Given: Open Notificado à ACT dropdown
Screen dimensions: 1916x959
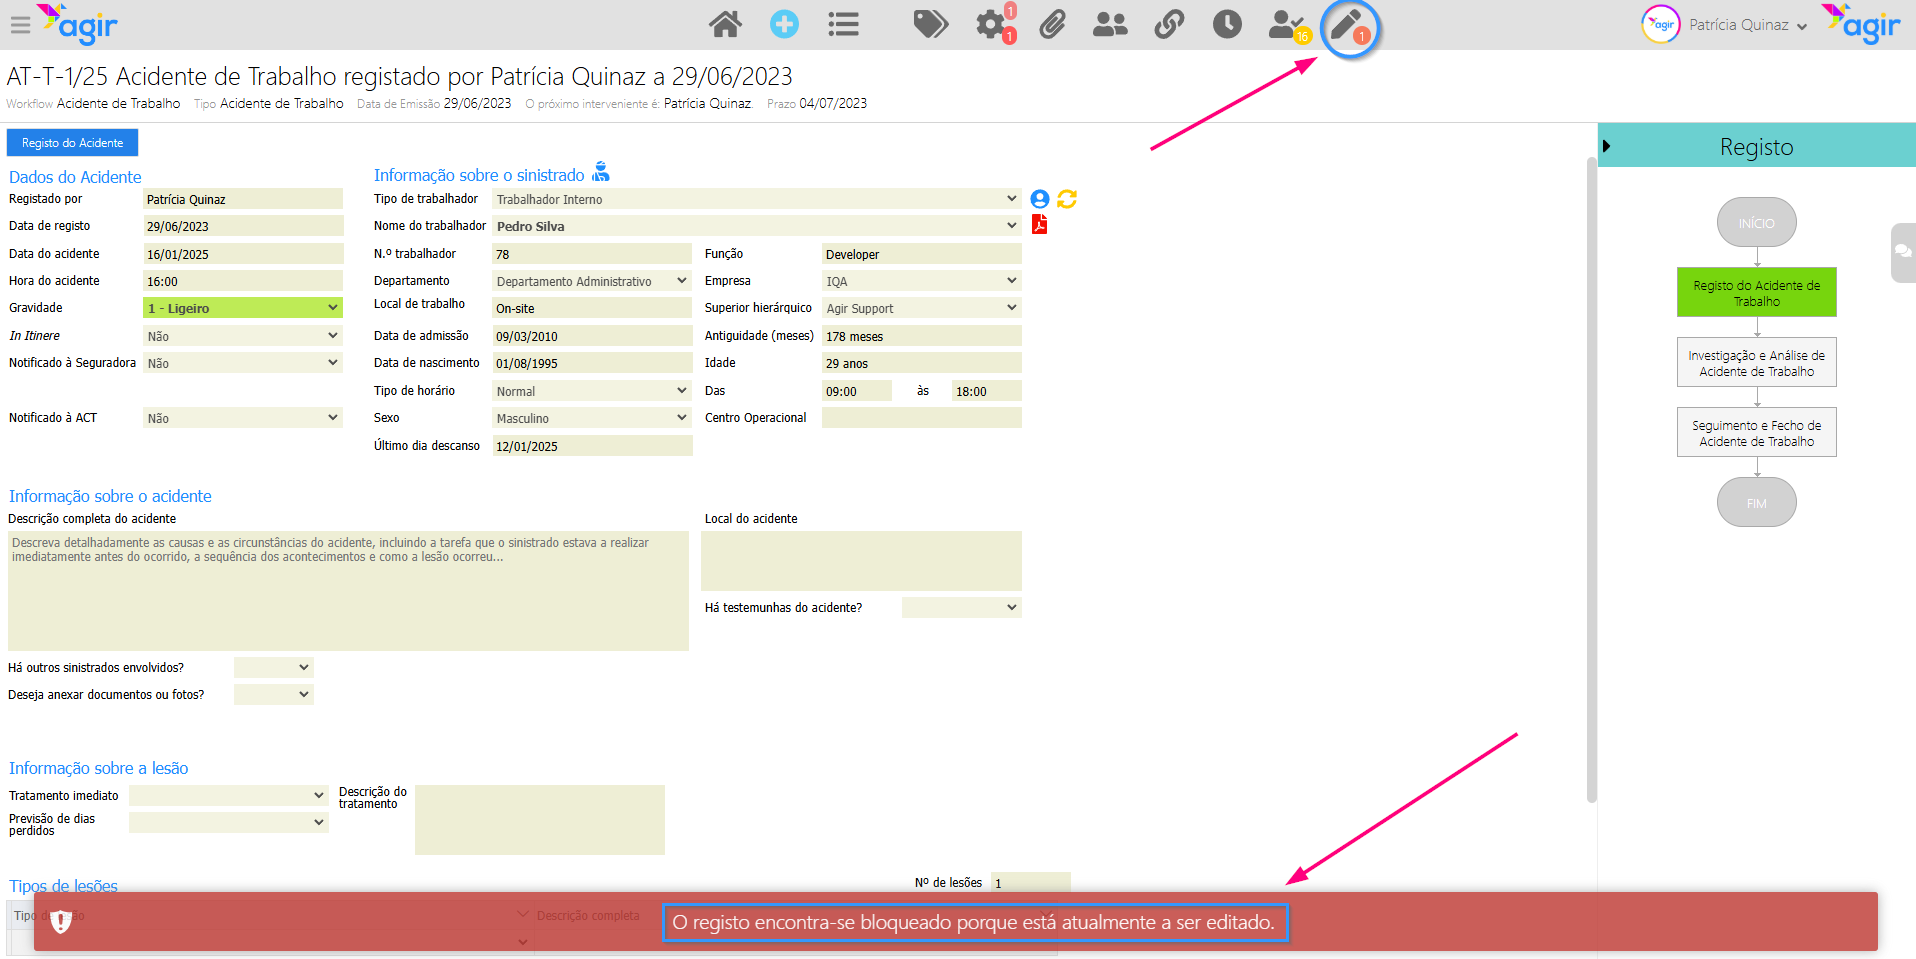Looking at the screenshot, I should 243,418.
